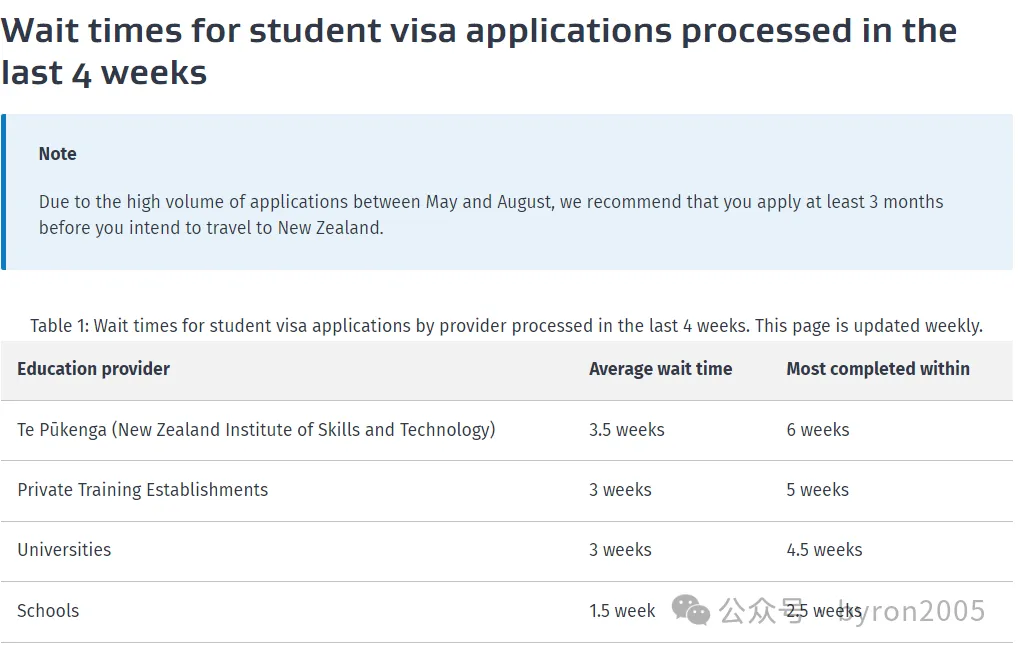Click the Private Training Establishments row name
Viewport: 1018px width, 652px height.
point(143,490)
